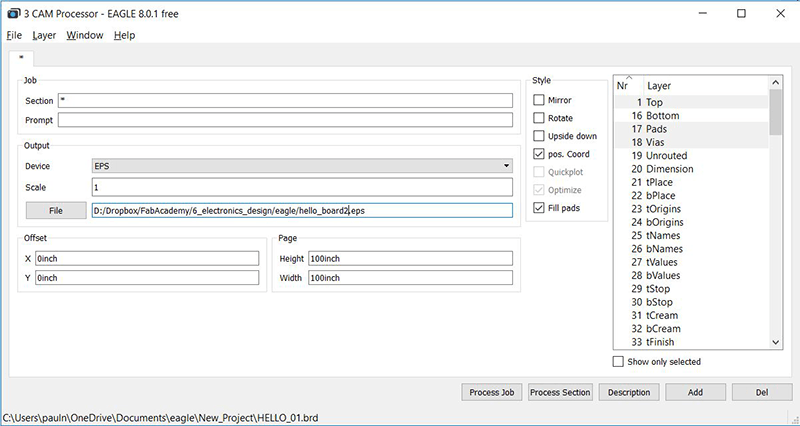Enable Show only selected checkbox
This screenshot has height=426, width=800.
(x=618, y=362)
